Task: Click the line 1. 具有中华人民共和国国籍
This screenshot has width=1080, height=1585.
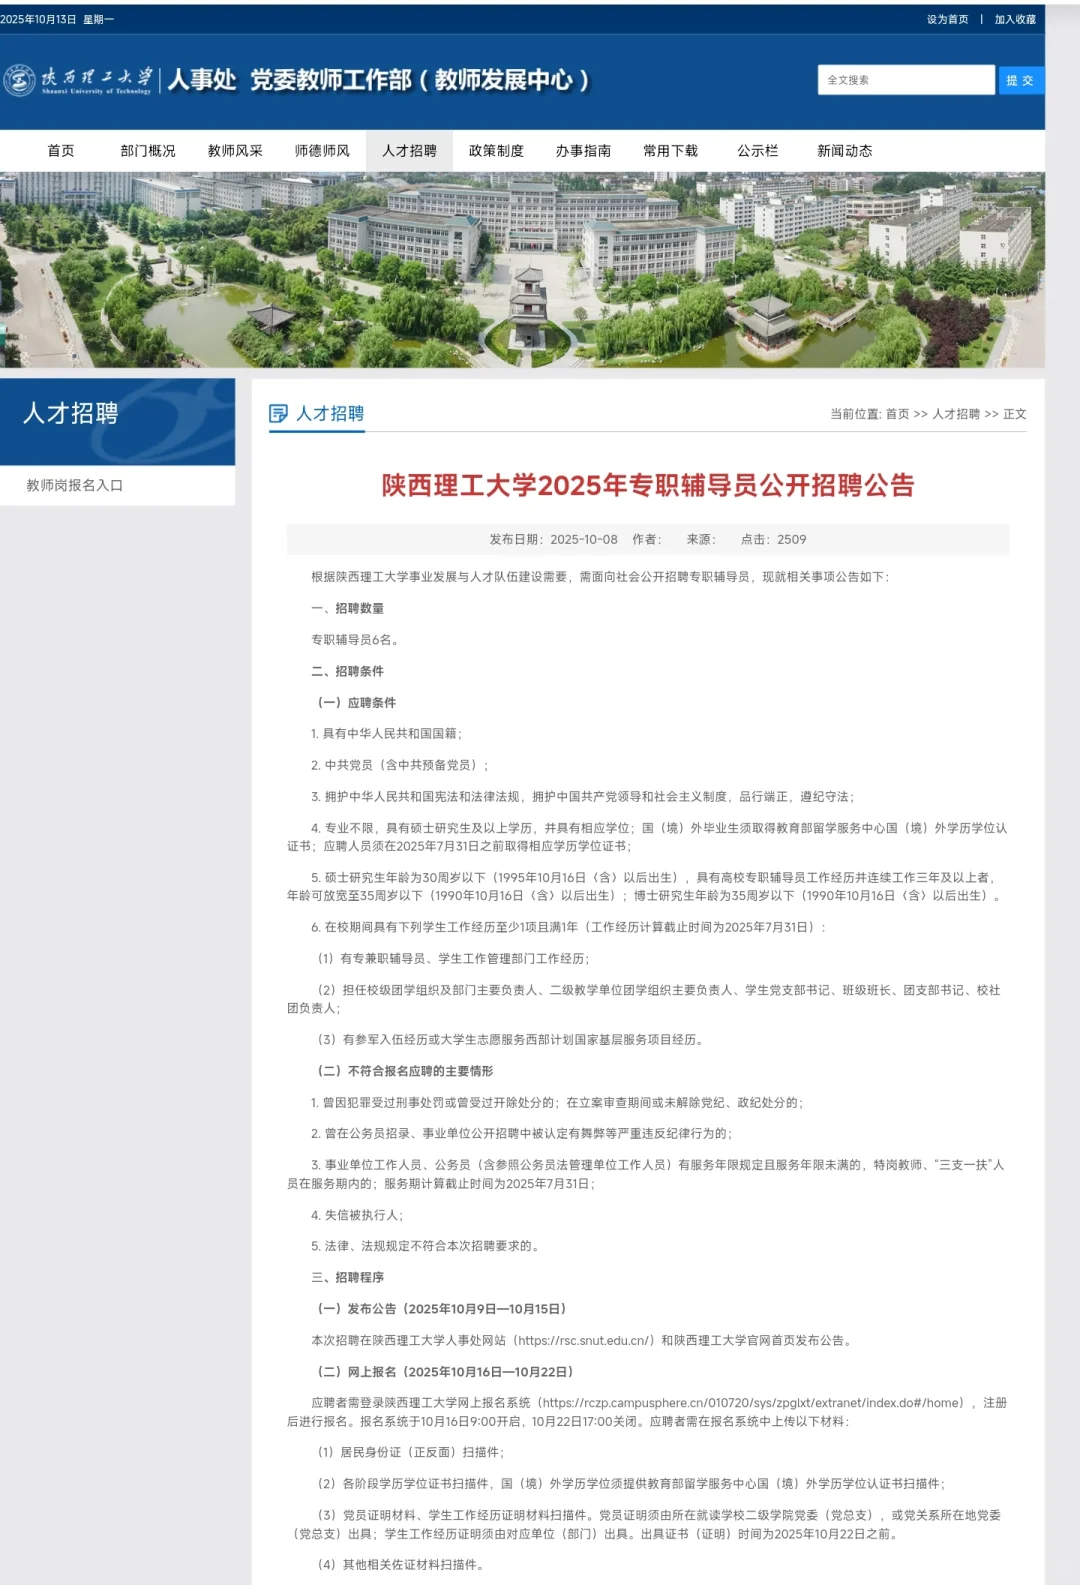Action: click(387, 733)
